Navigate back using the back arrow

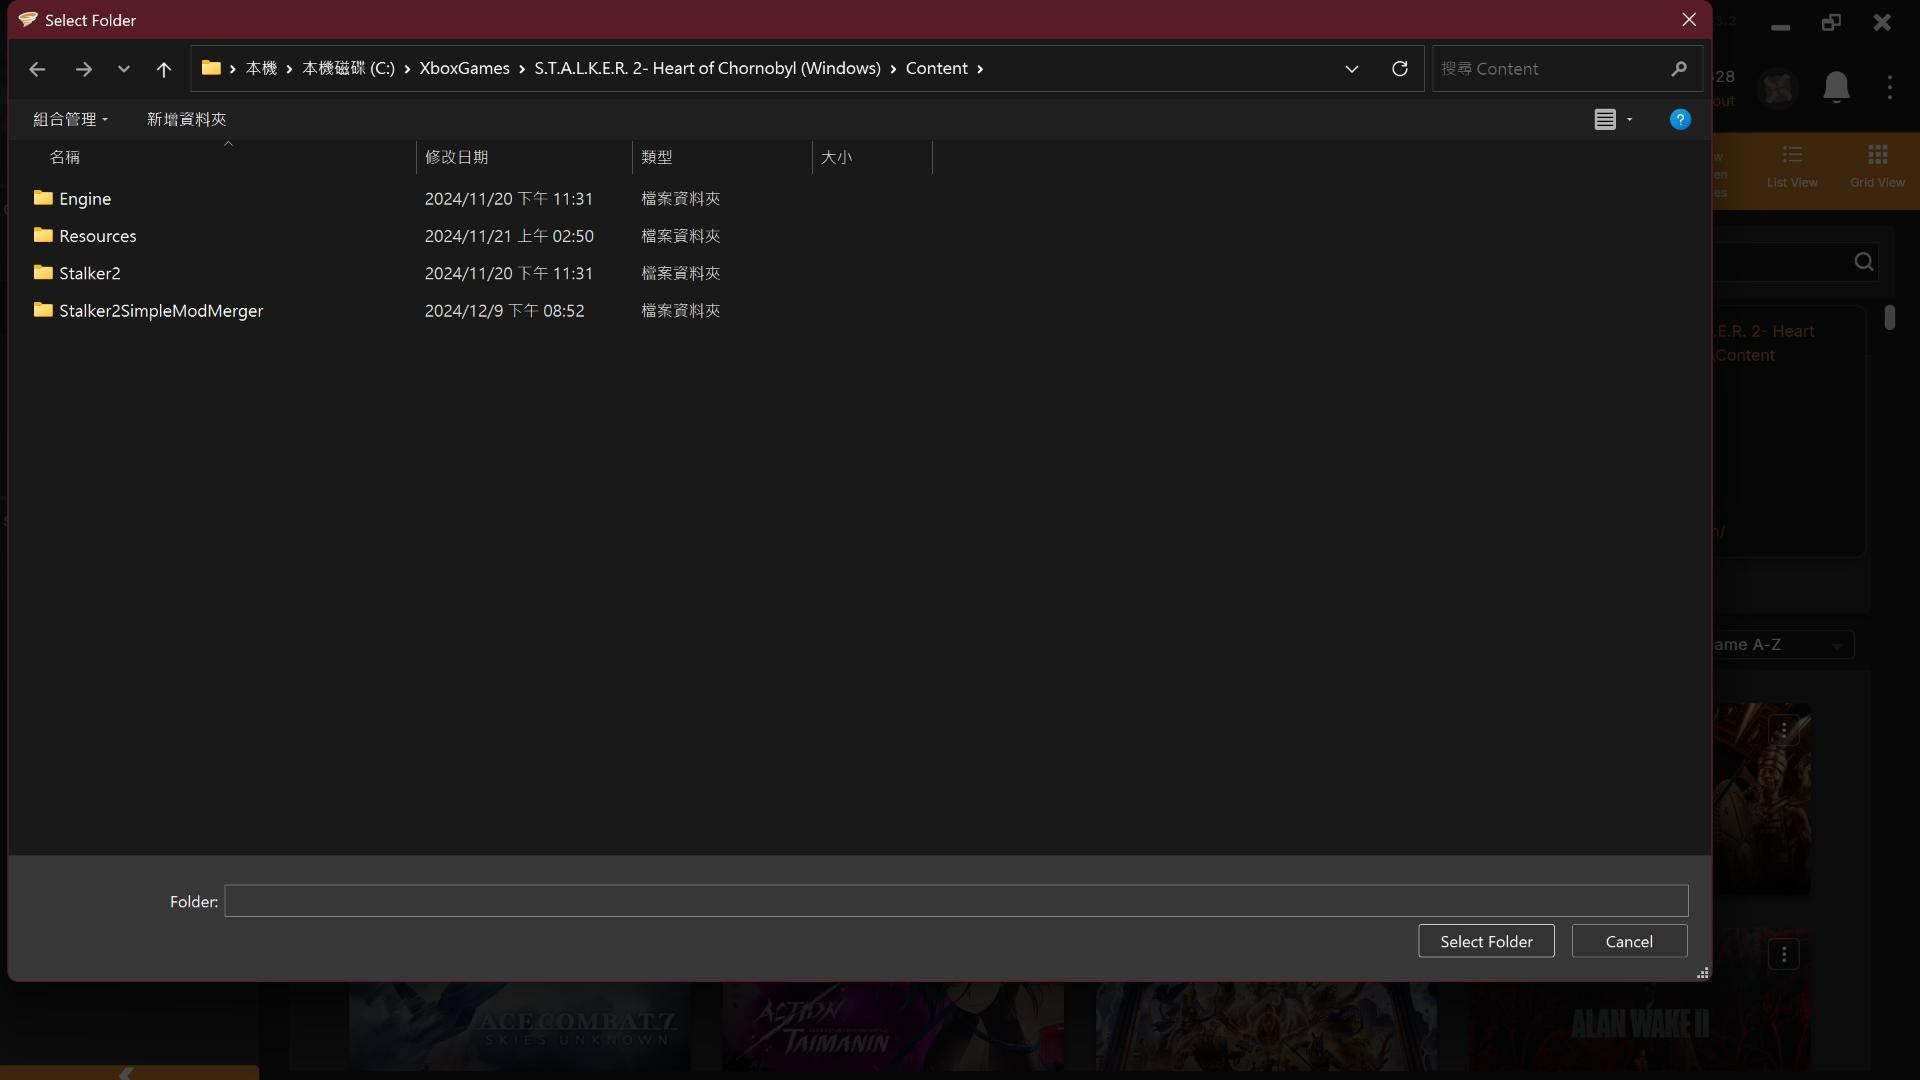click(37, 69)
